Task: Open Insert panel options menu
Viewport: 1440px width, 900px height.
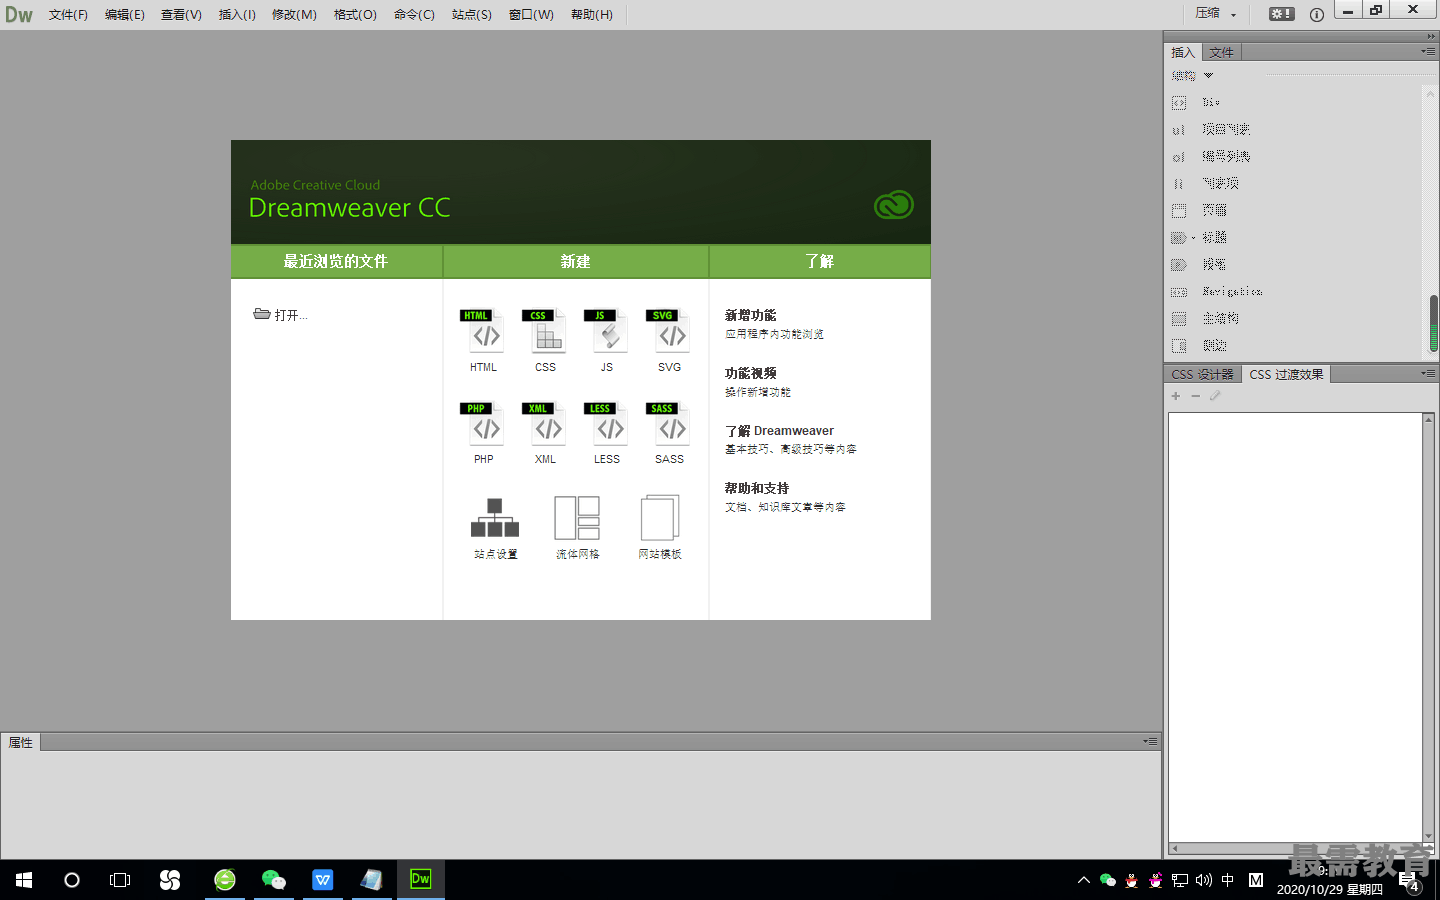Action: pos(1428,51)
